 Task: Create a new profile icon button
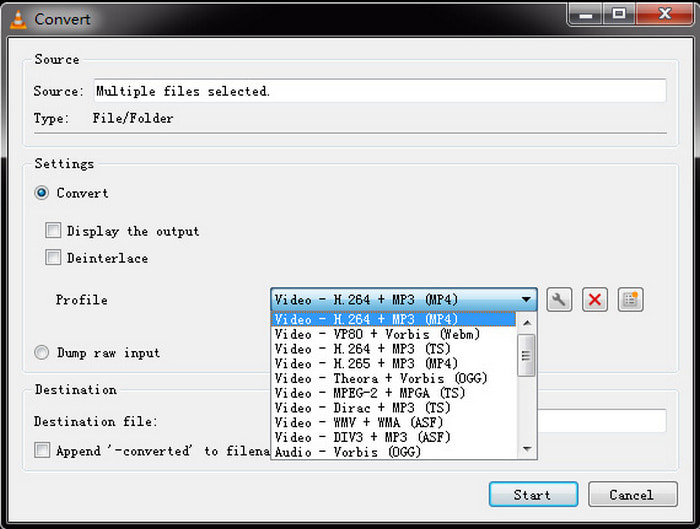tap(630, 300)
